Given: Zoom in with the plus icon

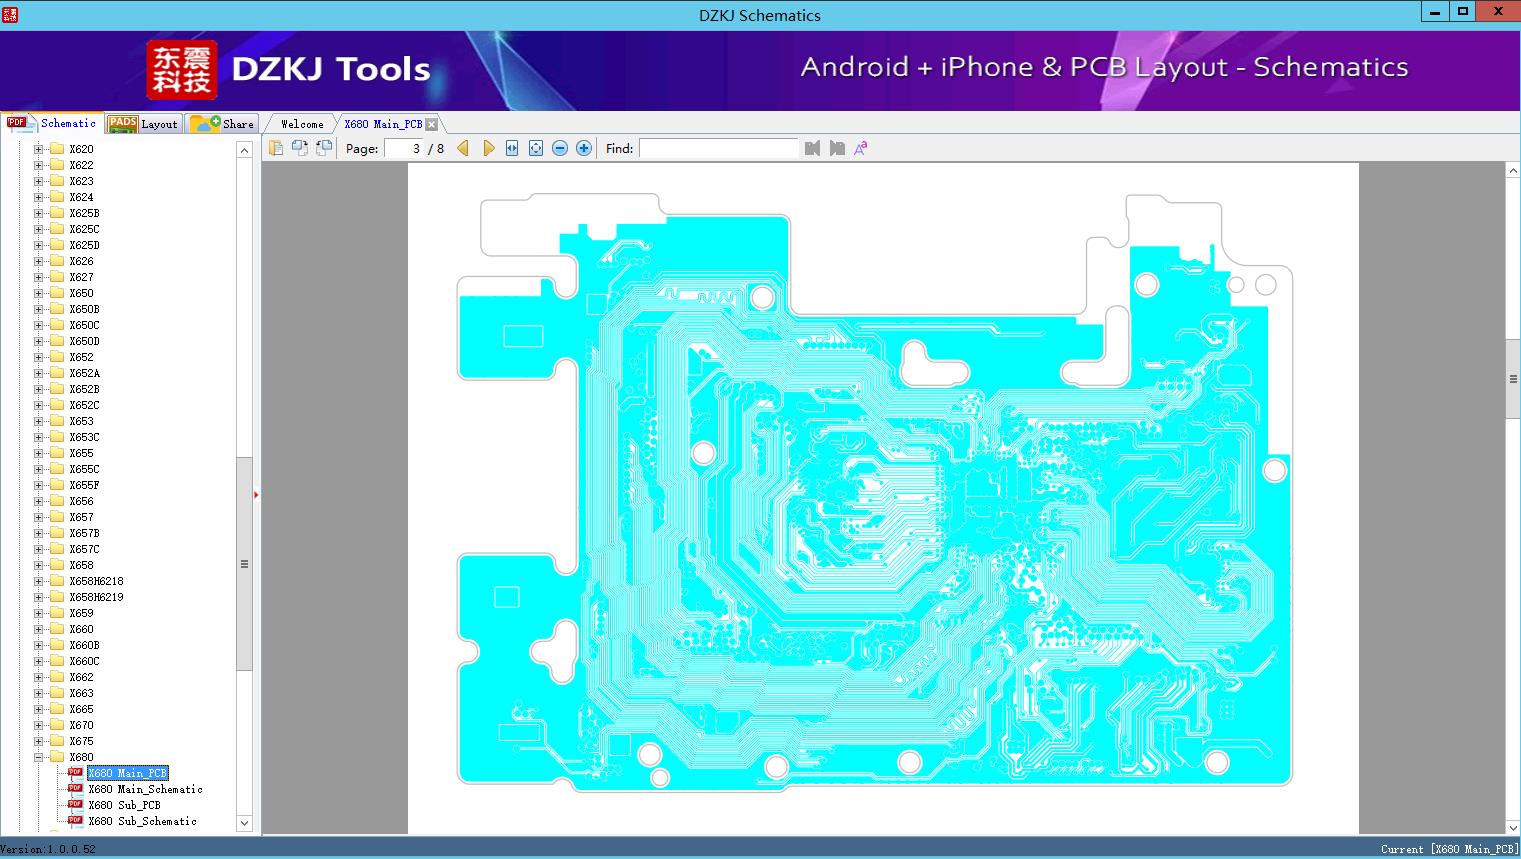Looking at the screenshot, I should (584, 148).
